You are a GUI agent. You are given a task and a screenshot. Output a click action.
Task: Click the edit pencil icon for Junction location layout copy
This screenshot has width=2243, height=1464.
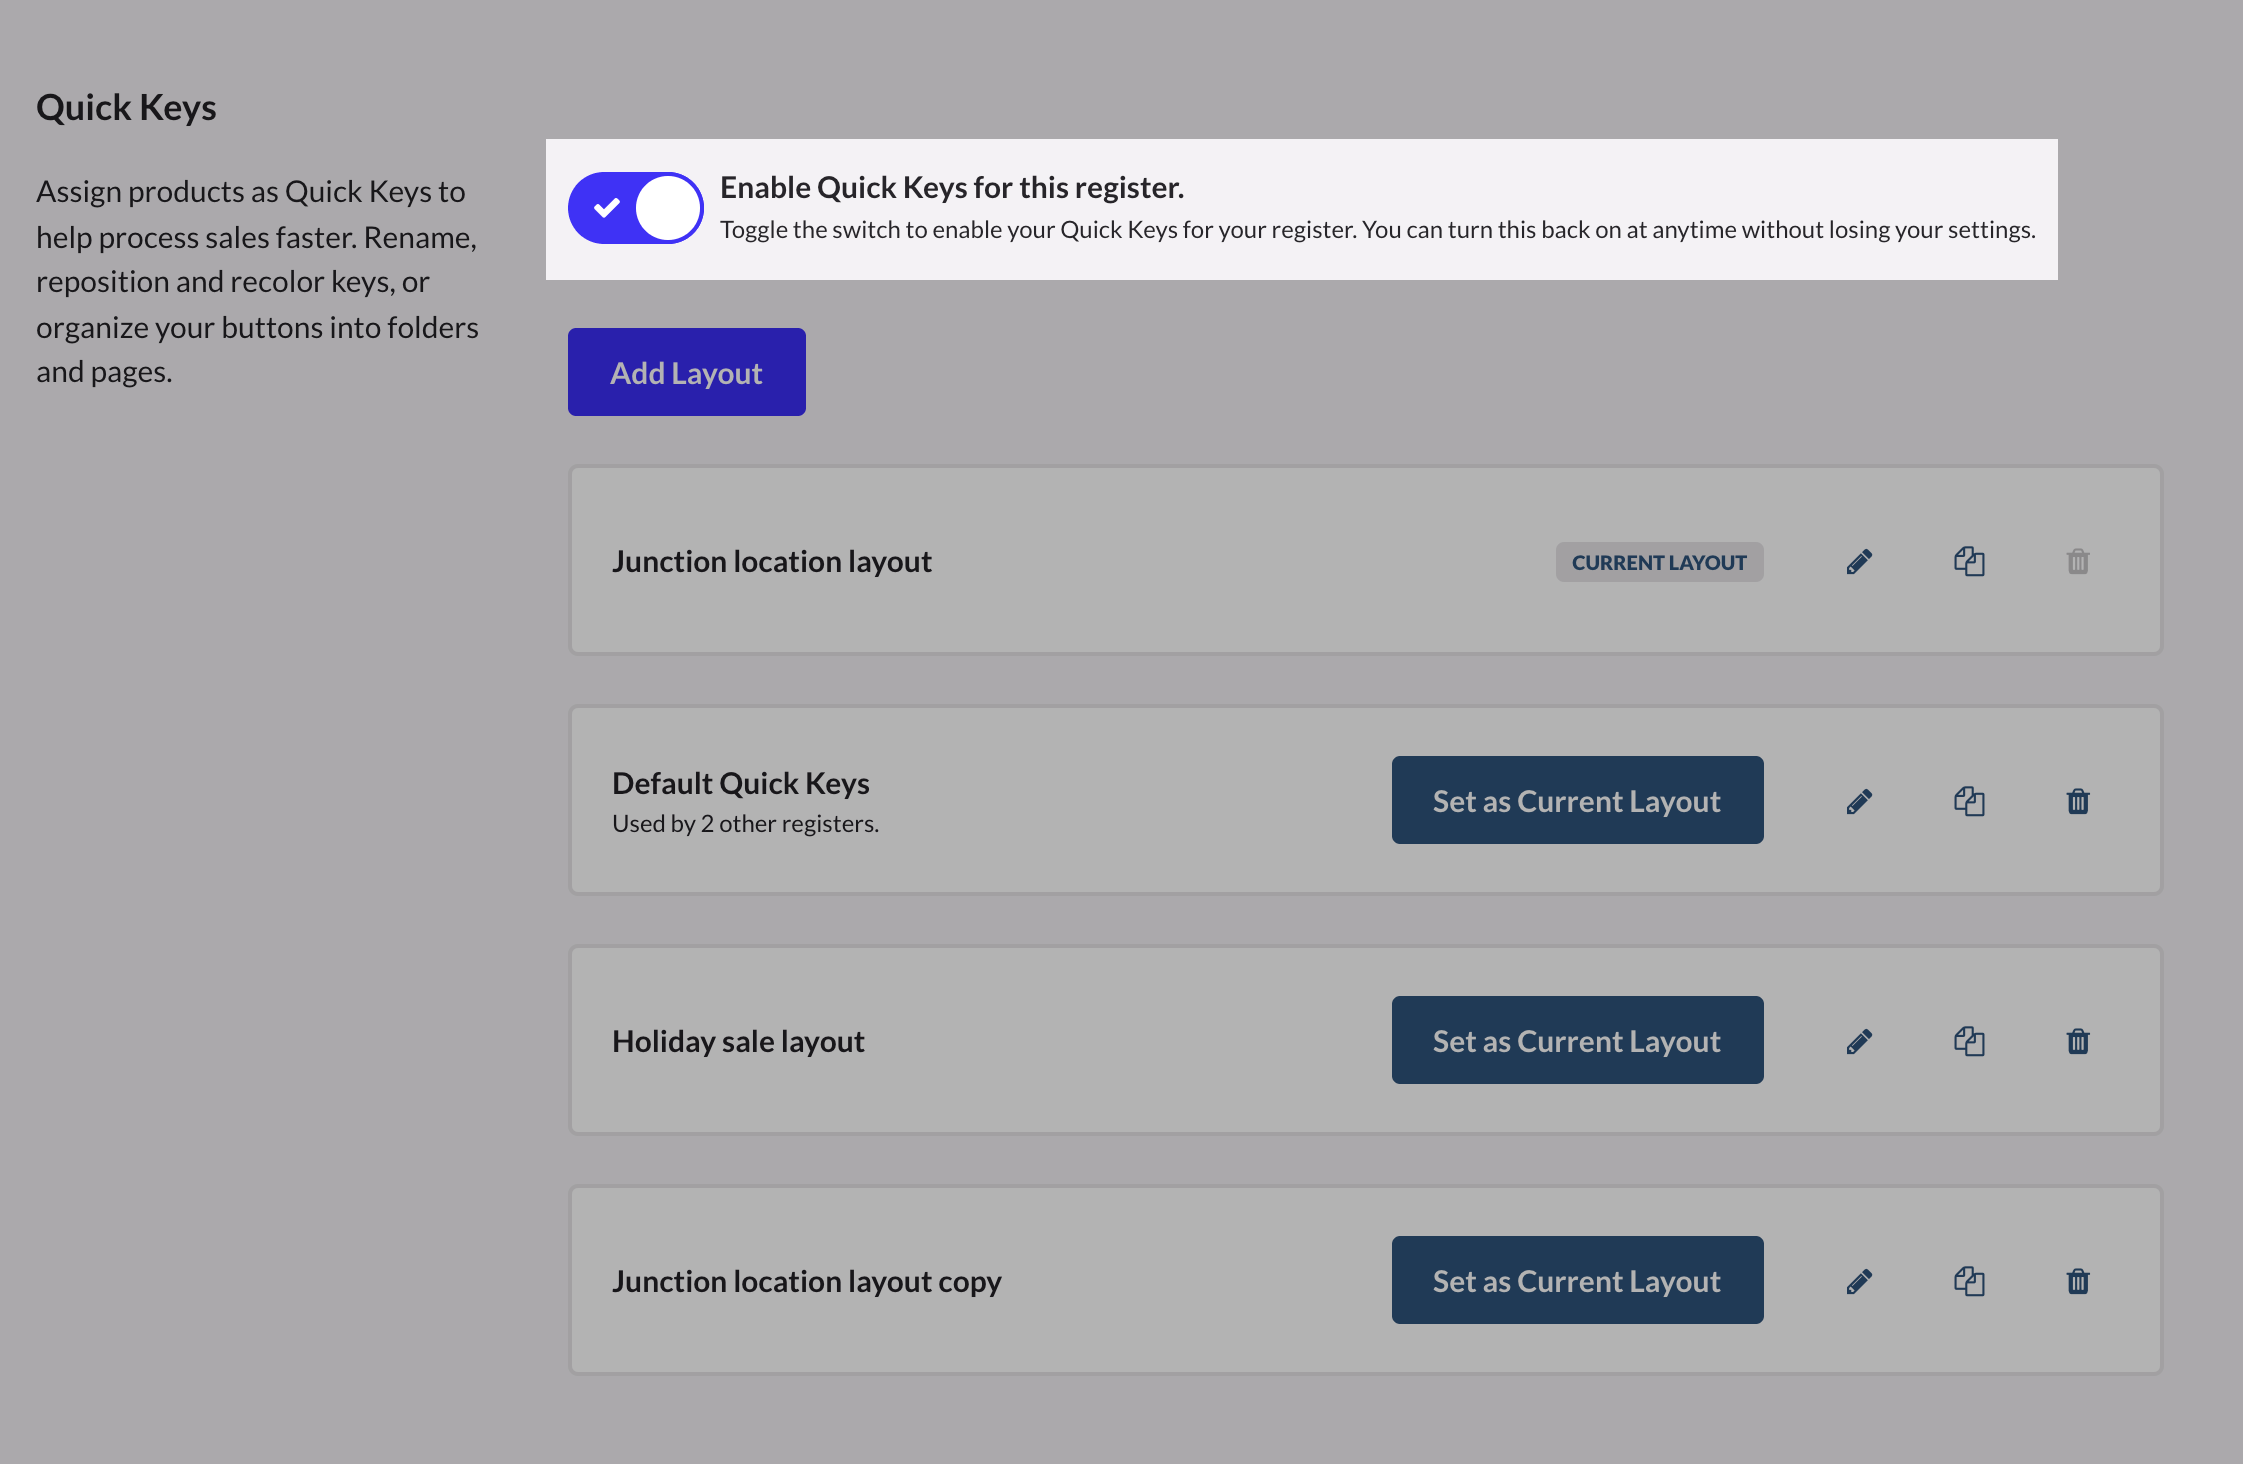pos(1859,1281)
